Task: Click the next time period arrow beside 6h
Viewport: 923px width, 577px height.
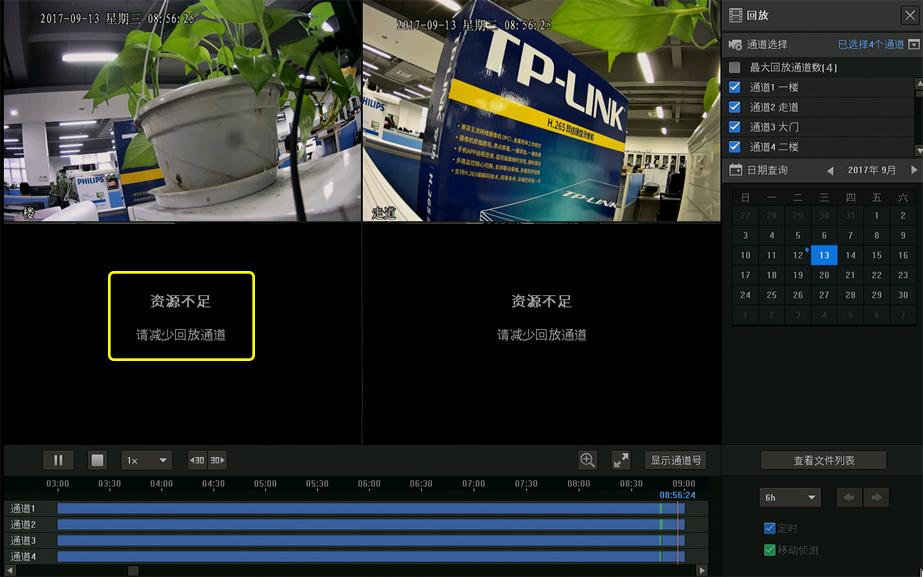Action: pyautogui.click(x=876, y=497)
